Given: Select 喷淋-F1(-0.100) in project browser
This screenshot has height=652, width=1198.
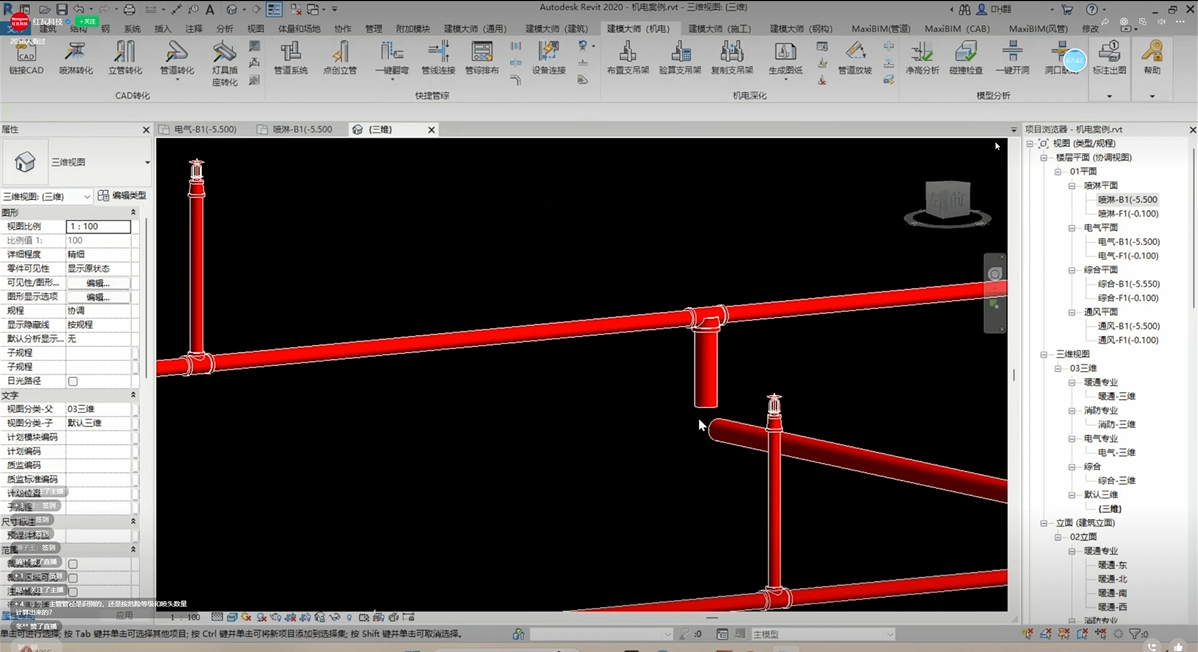Looking at the screenshot, I should pyautogui.click(x=1128, y=213).
